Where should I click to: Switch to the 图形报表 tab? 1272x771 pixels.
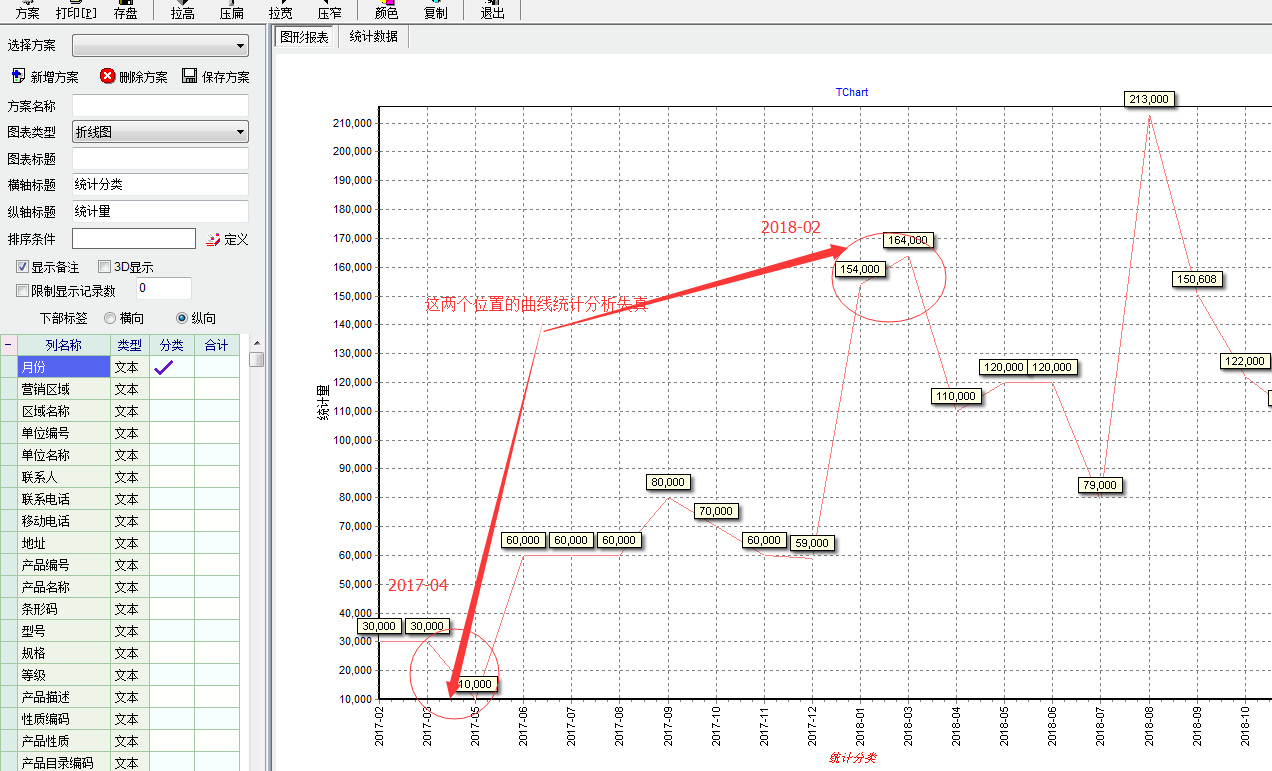[304, 37]
